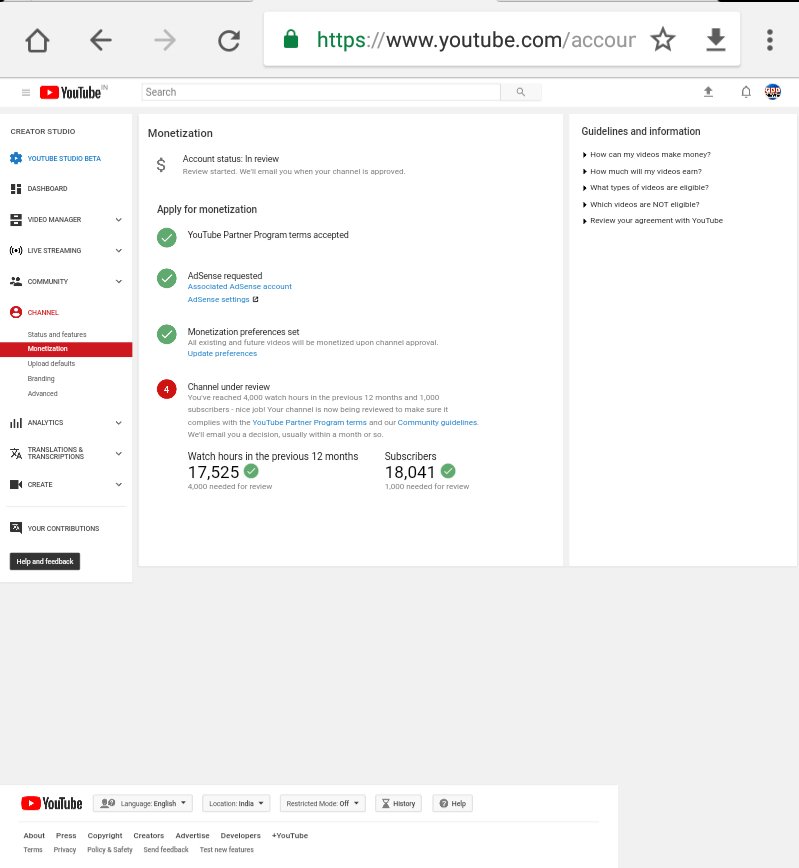
Task: Open Upload defaults under Channel
Action: point(51,364)
